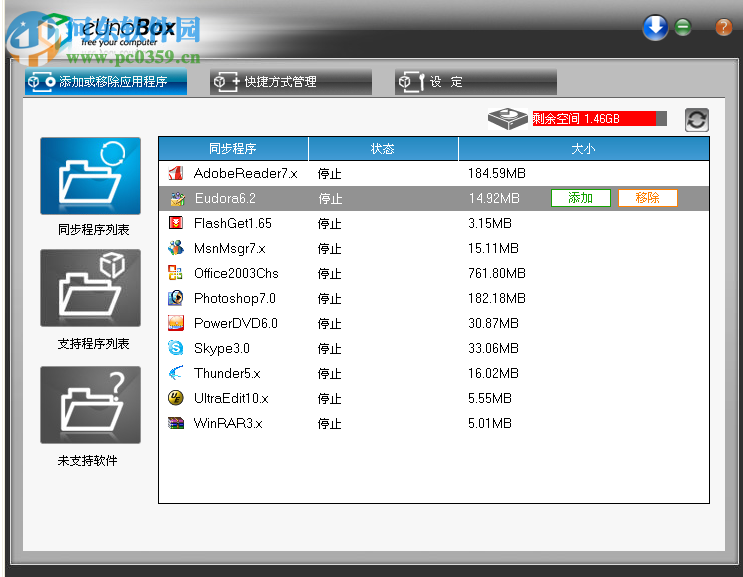
Task: Click the Office2003Chs icon
Action: point(176,273)
